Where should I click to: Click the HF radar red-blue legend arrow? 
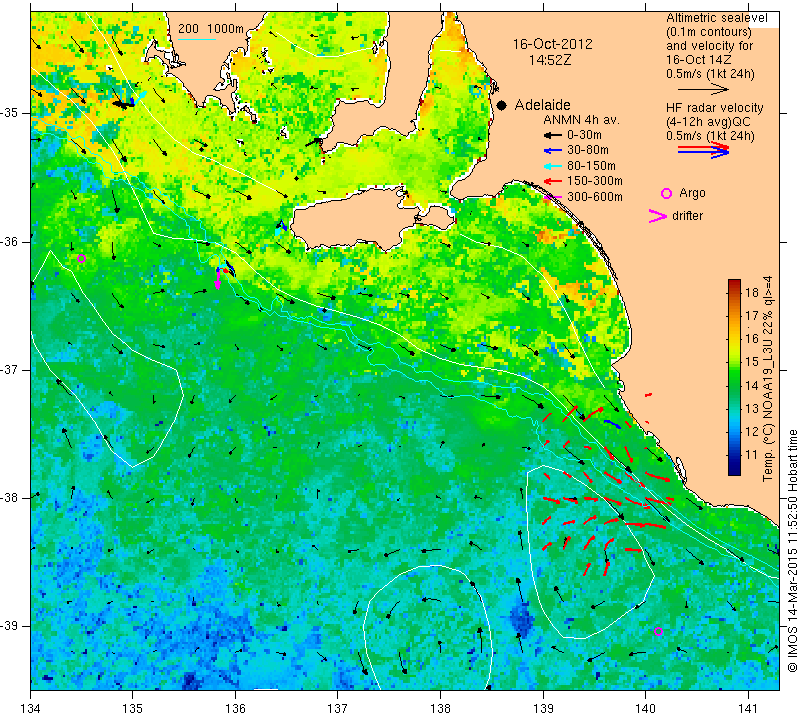[704, 150]
